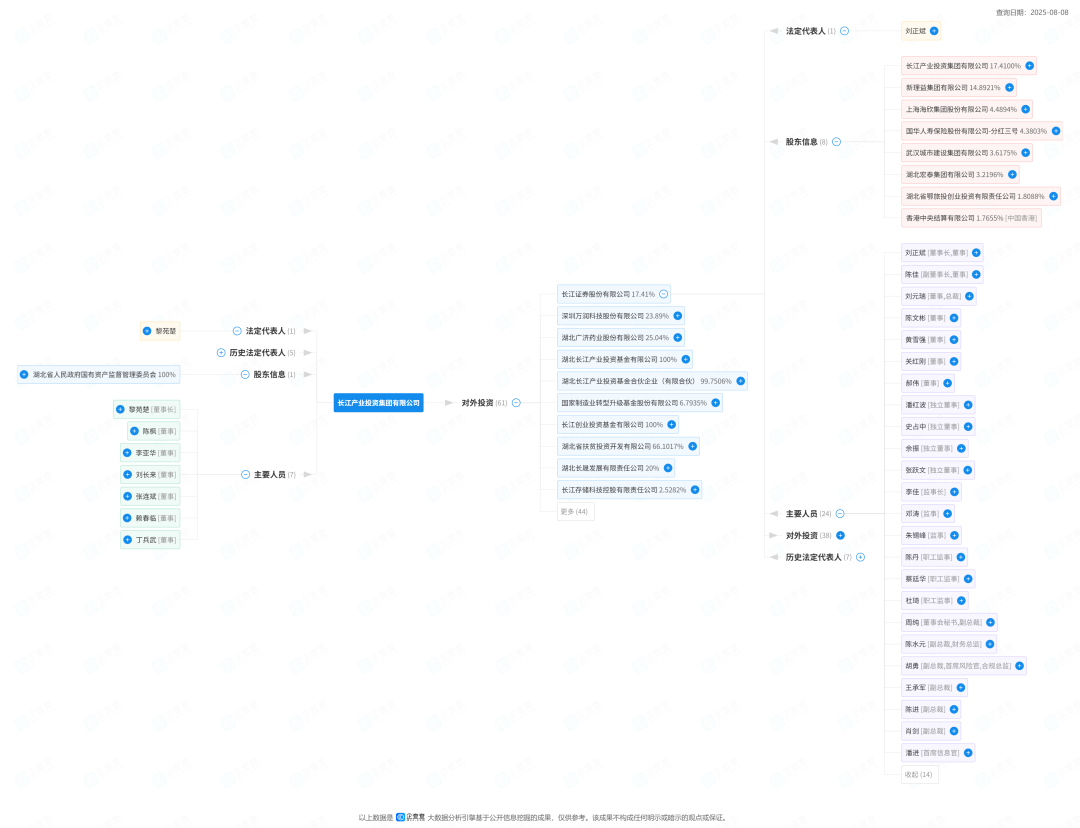
Task: Open 长江创业投资基金有限公司 100% node
Action: [618, 425]
